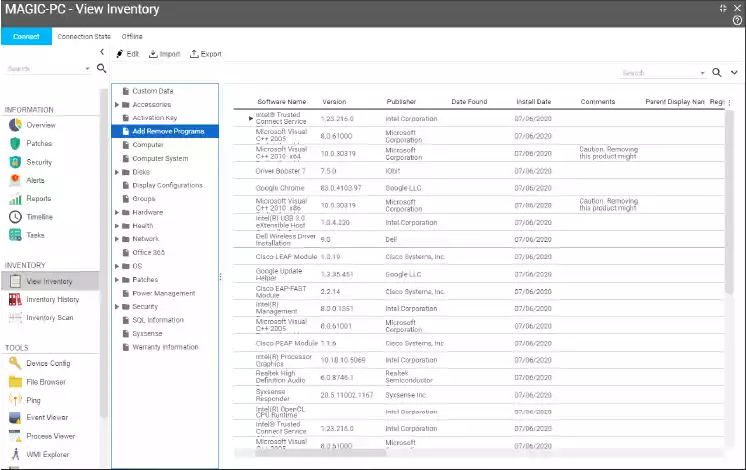Open the Timeline clock icon

15,217
